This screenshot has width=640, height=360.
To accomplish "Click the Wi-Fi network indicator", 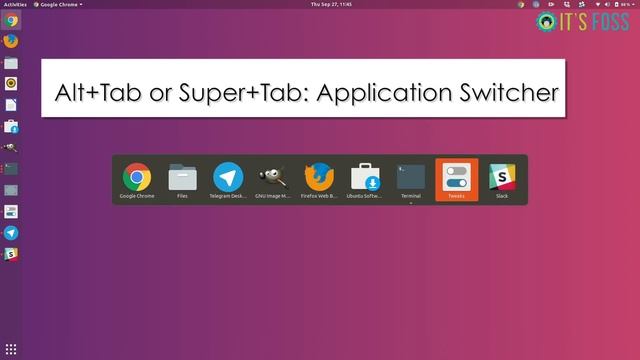I will click(598, 4).
